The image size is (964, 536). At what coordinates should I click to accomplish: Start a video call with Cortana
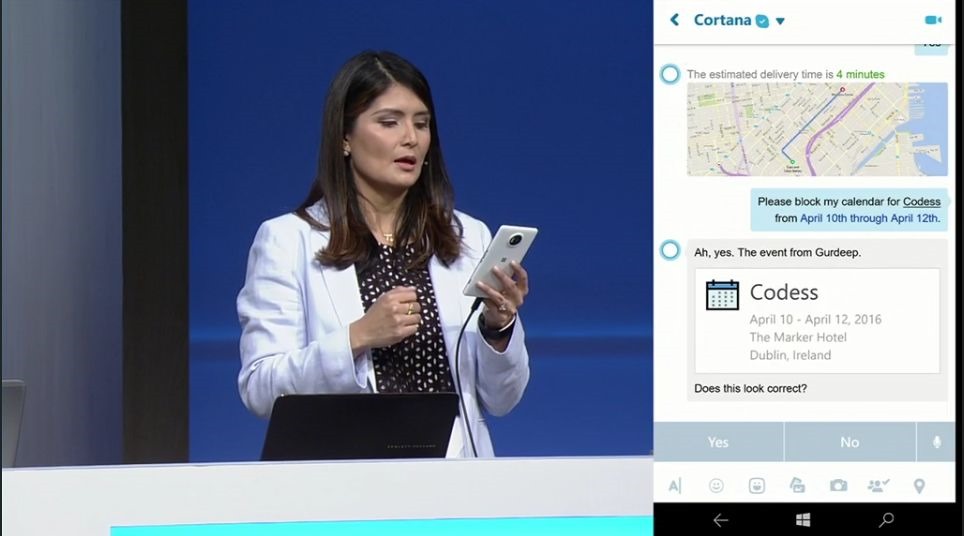click(933, 20)
